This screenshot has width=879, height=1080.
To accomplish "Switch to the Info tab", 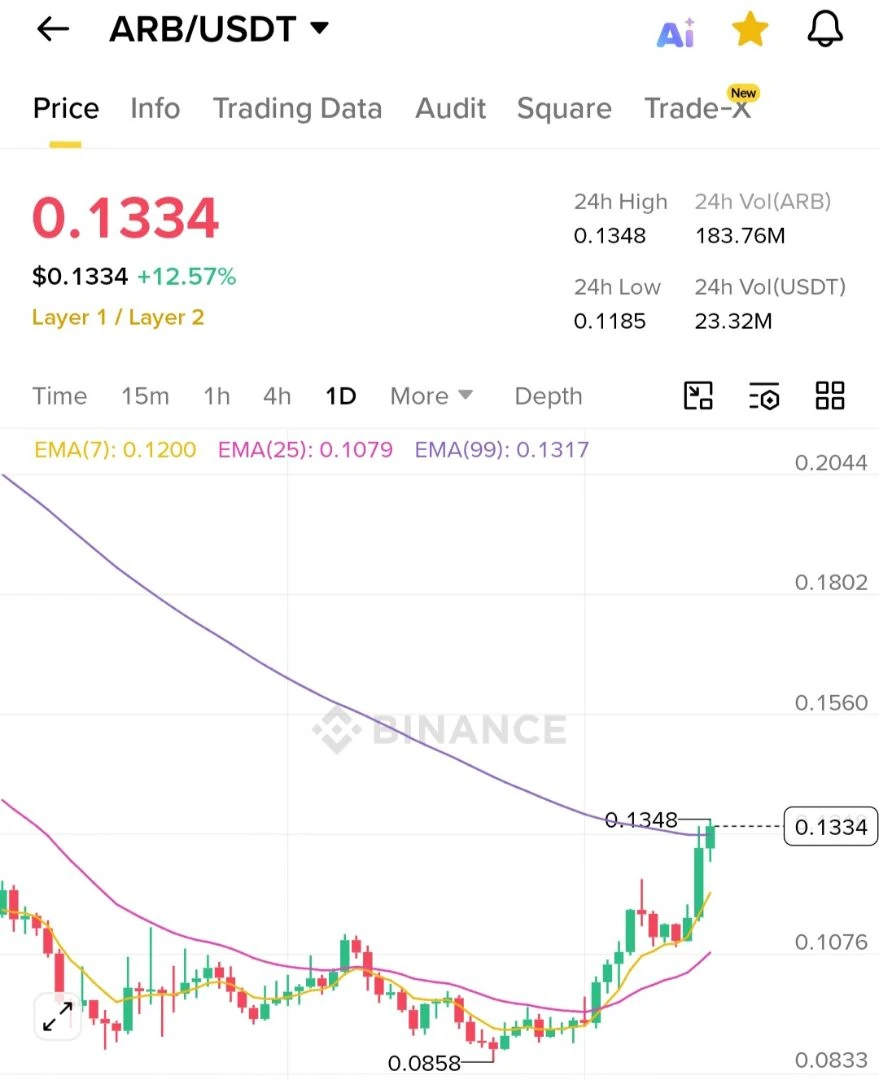I will click(155, 108).
